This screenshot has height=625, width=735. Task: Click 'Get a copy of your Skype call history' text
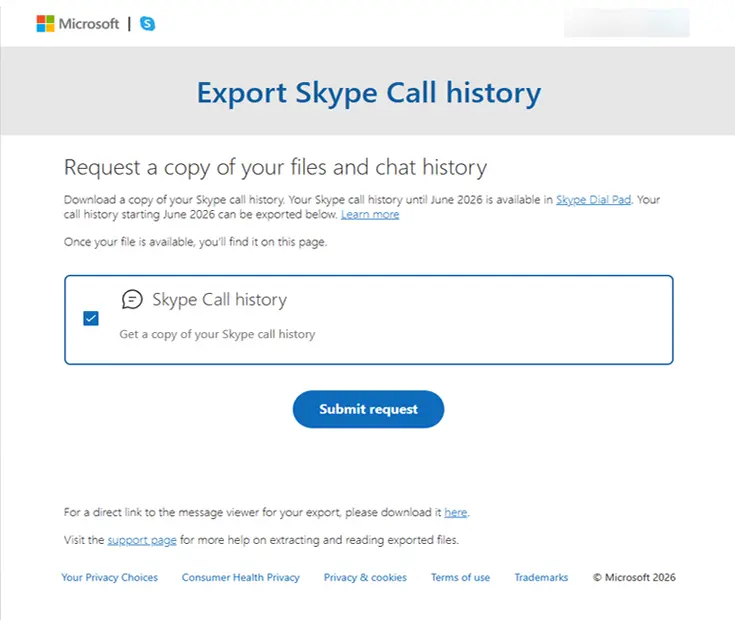click(218, 334)
